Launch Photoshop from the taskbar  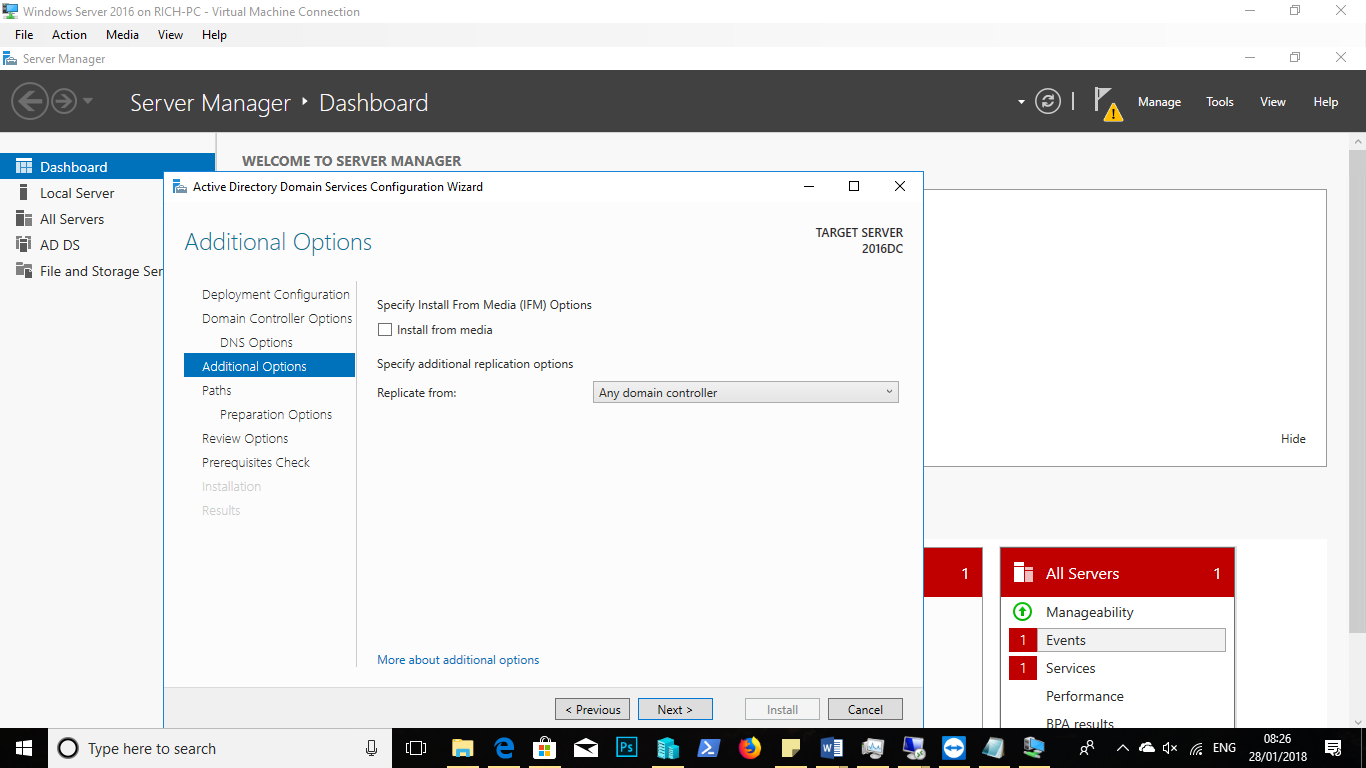[x=627, y=748]
